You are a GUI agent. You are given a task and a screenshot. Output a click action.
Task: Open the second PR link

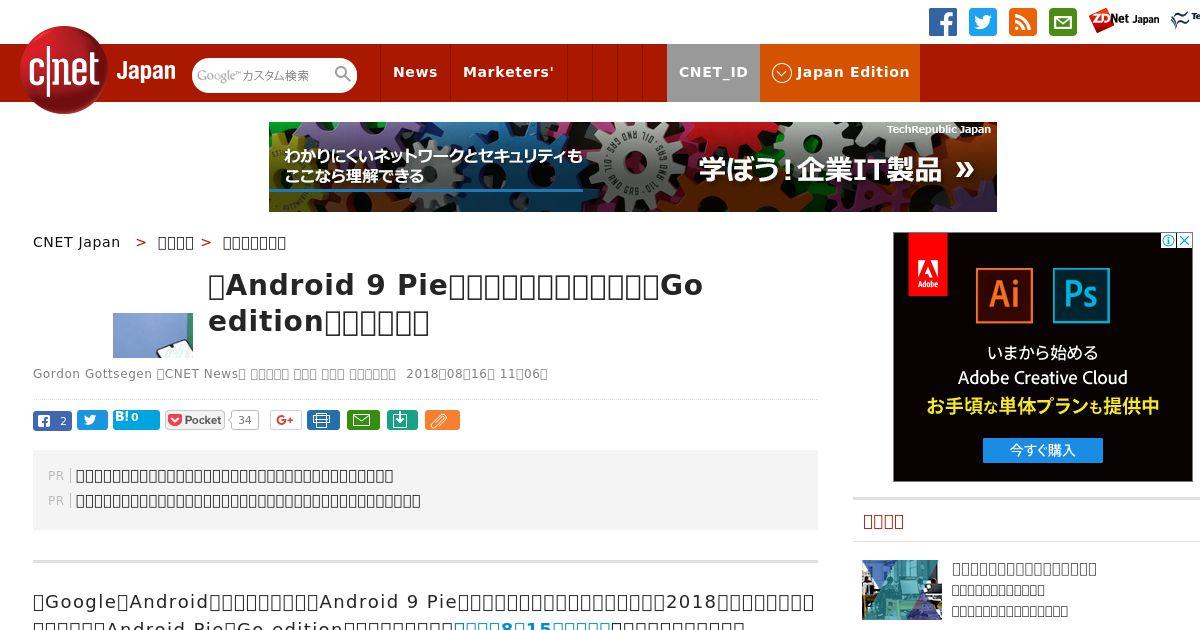pyautogui.click(x=248, y=501)
